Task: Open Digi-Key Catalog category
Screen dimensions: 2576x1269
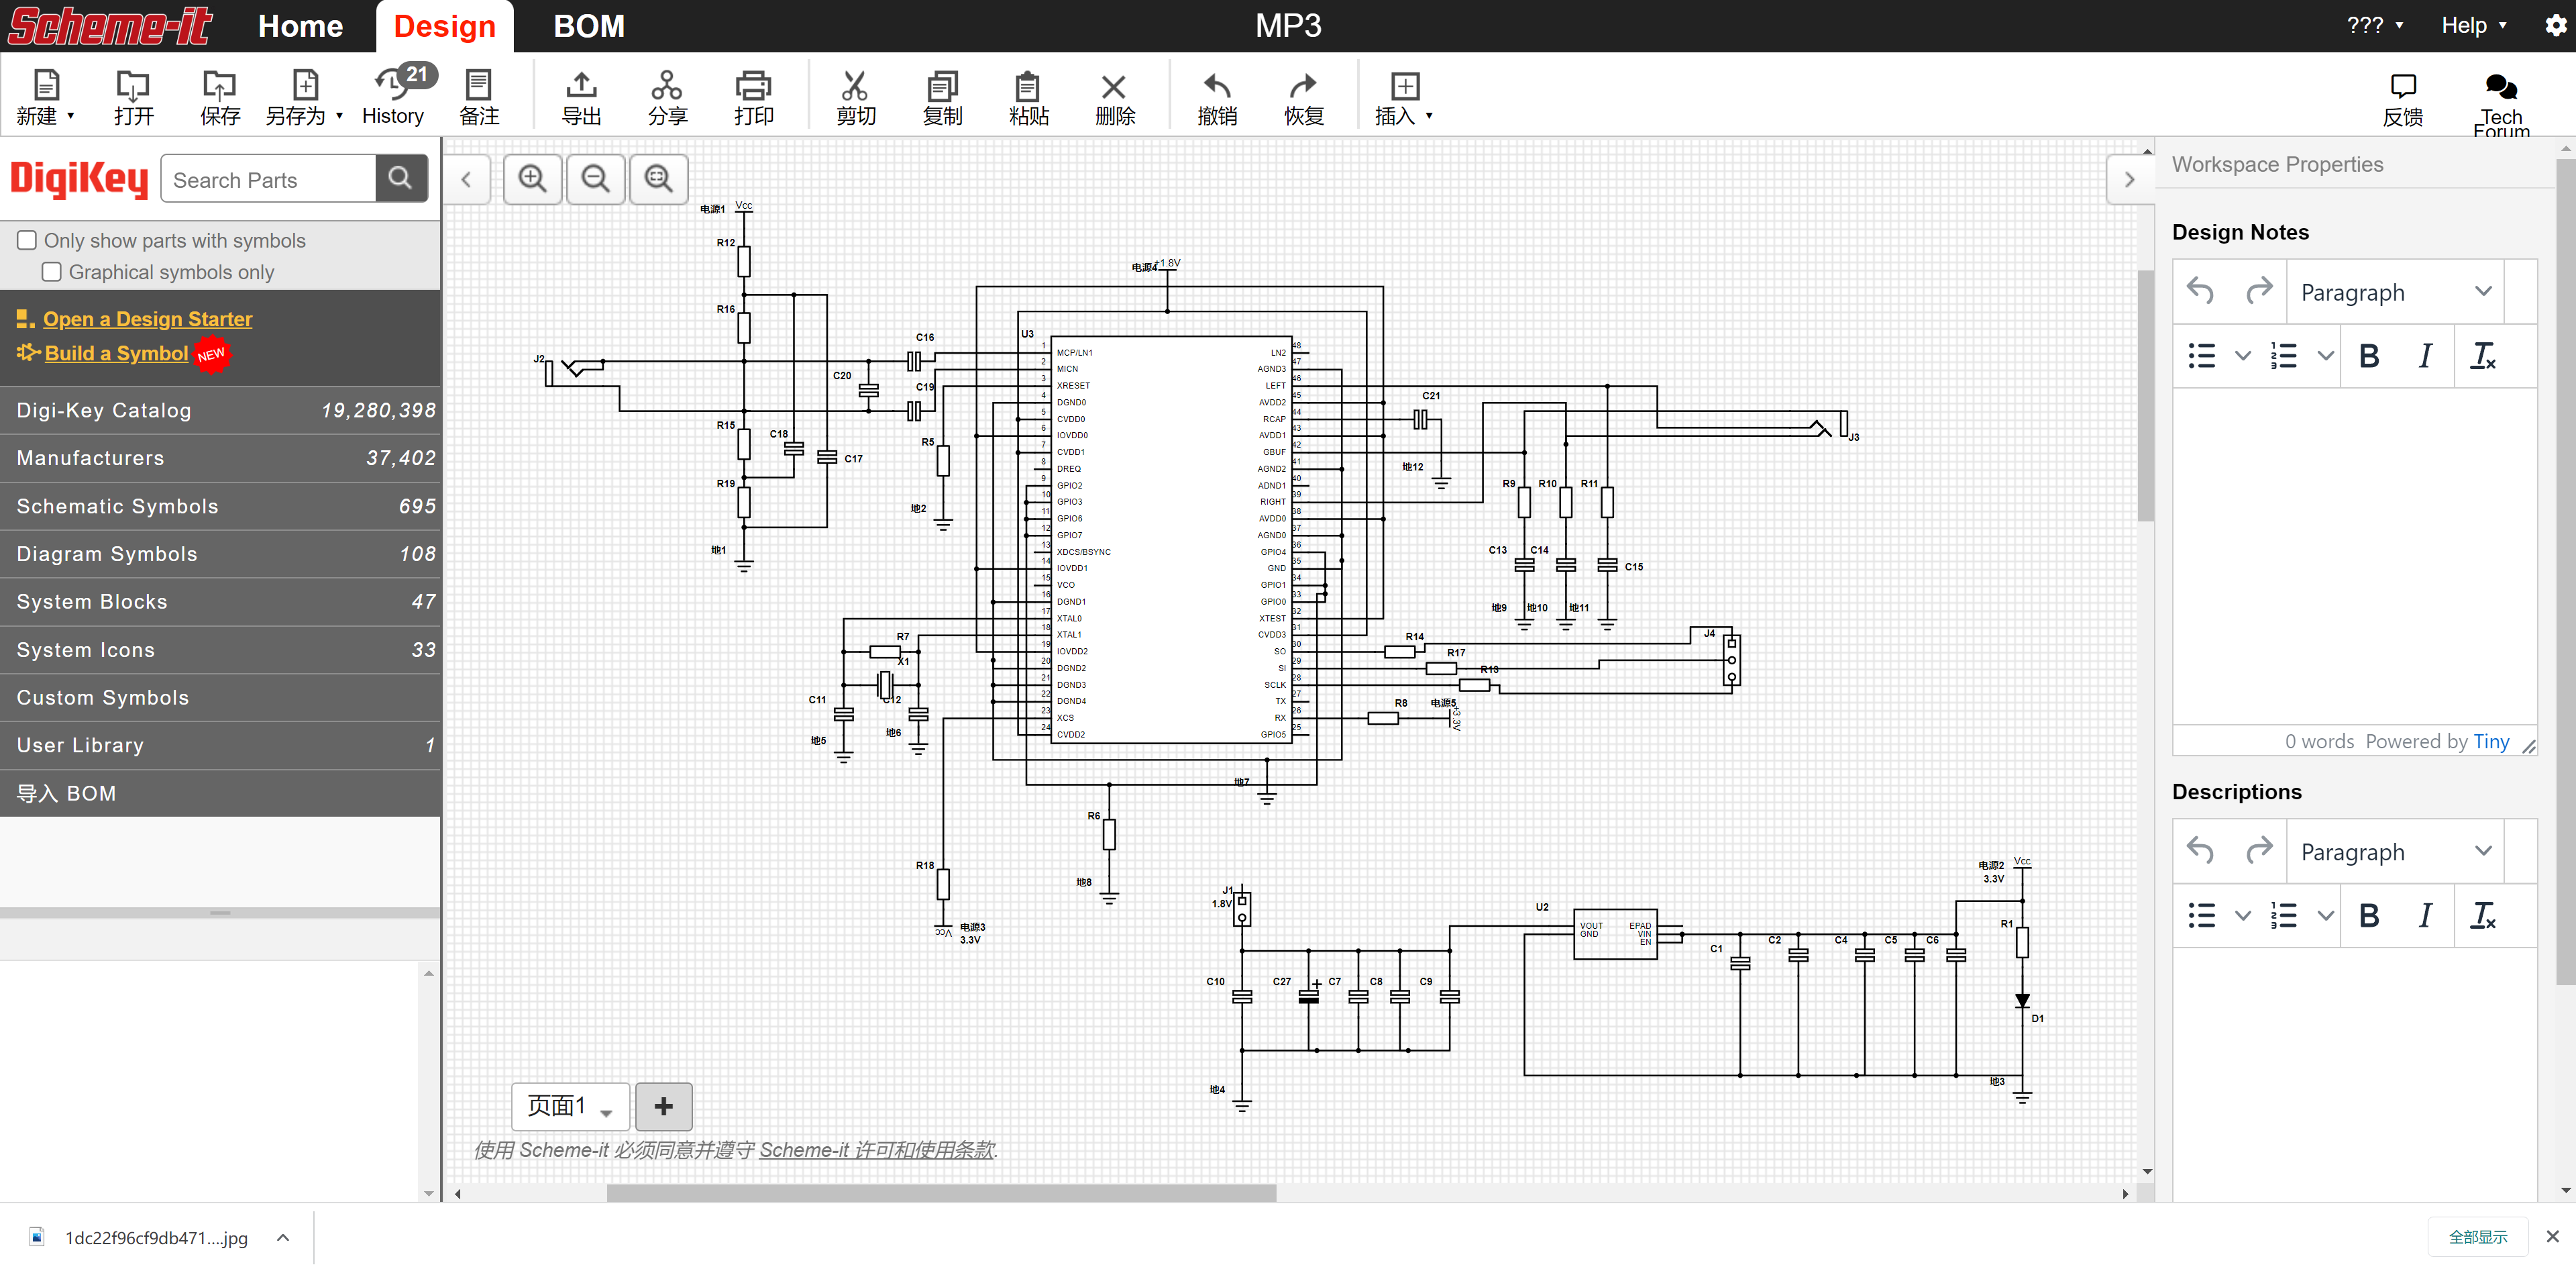Action: [x=220, y=410]
